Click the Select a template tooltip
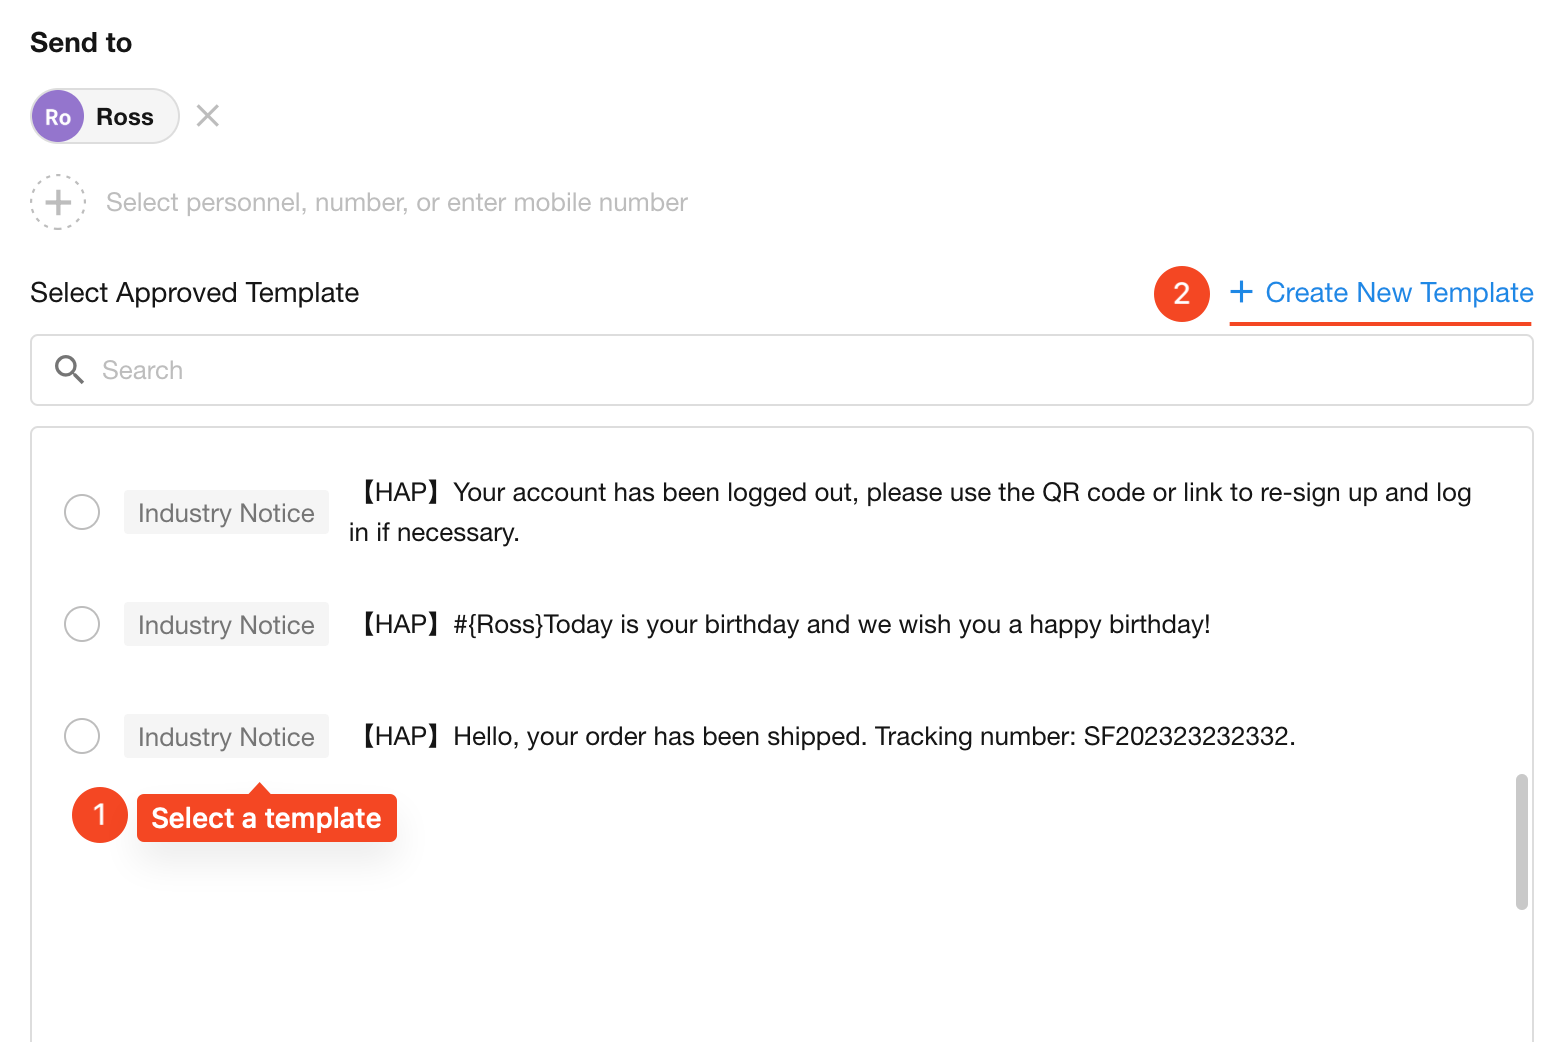Screen dimensions: 1560x1042 tap(266, 818)
